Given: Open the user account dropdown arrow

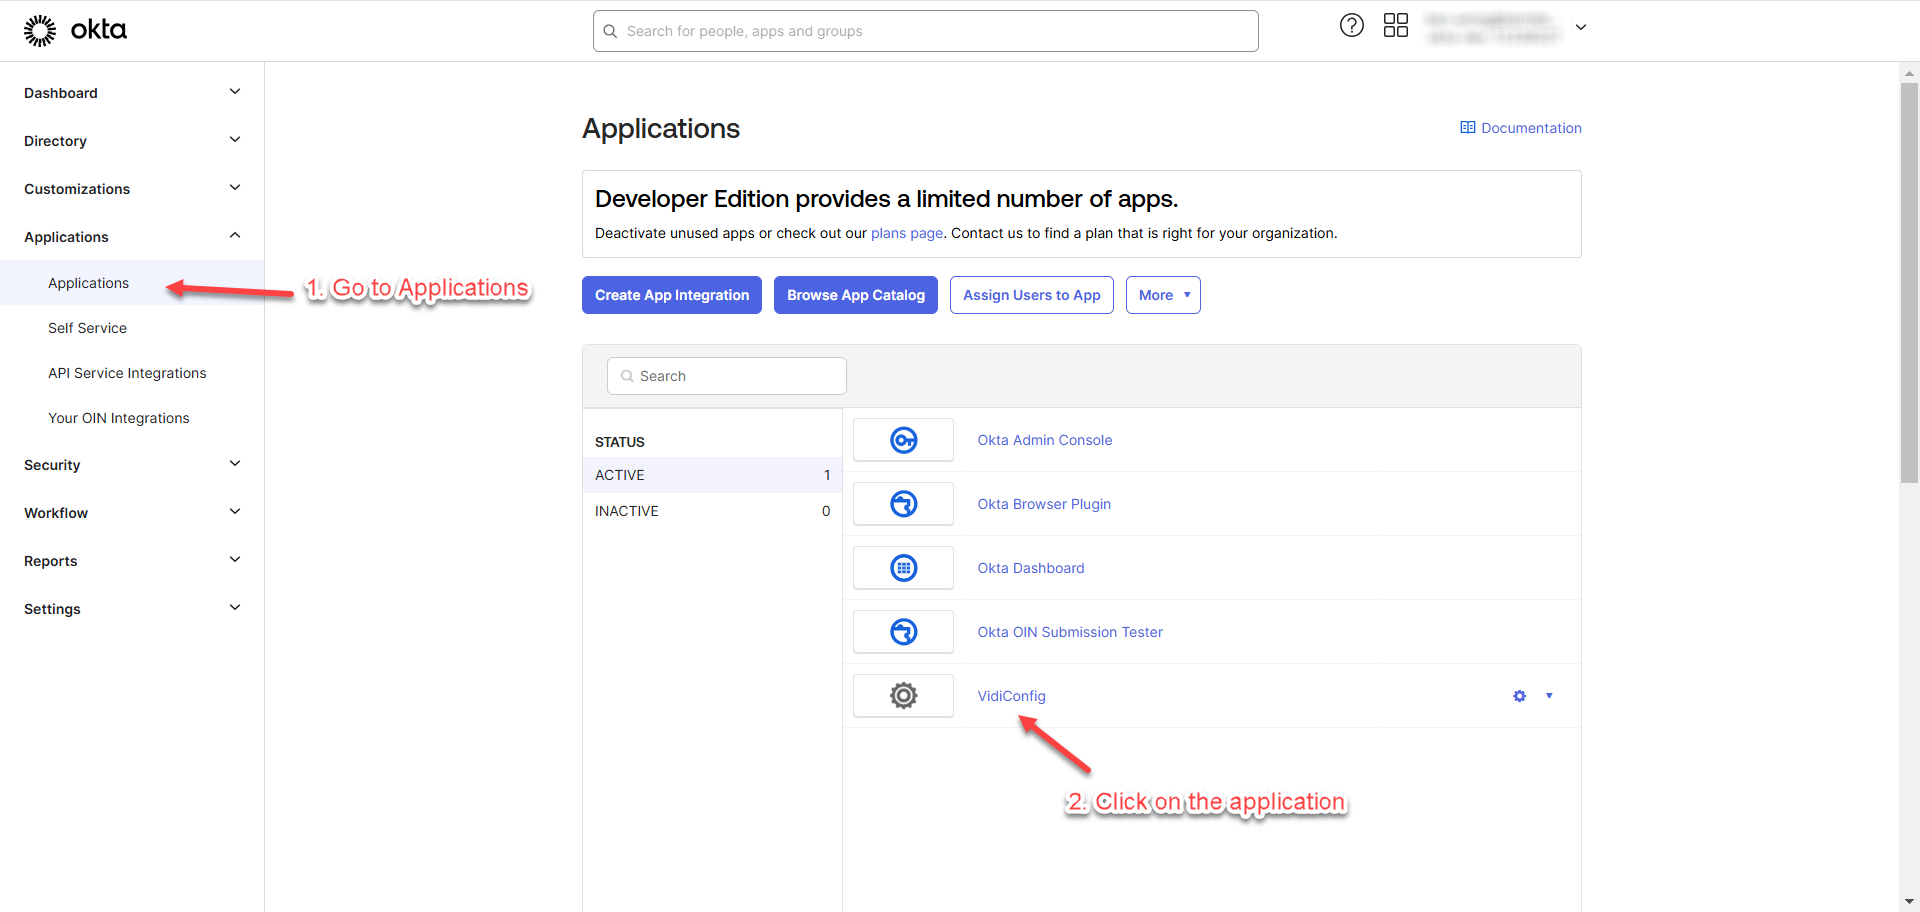Looking at the screenshot, I should [1580, 28].
